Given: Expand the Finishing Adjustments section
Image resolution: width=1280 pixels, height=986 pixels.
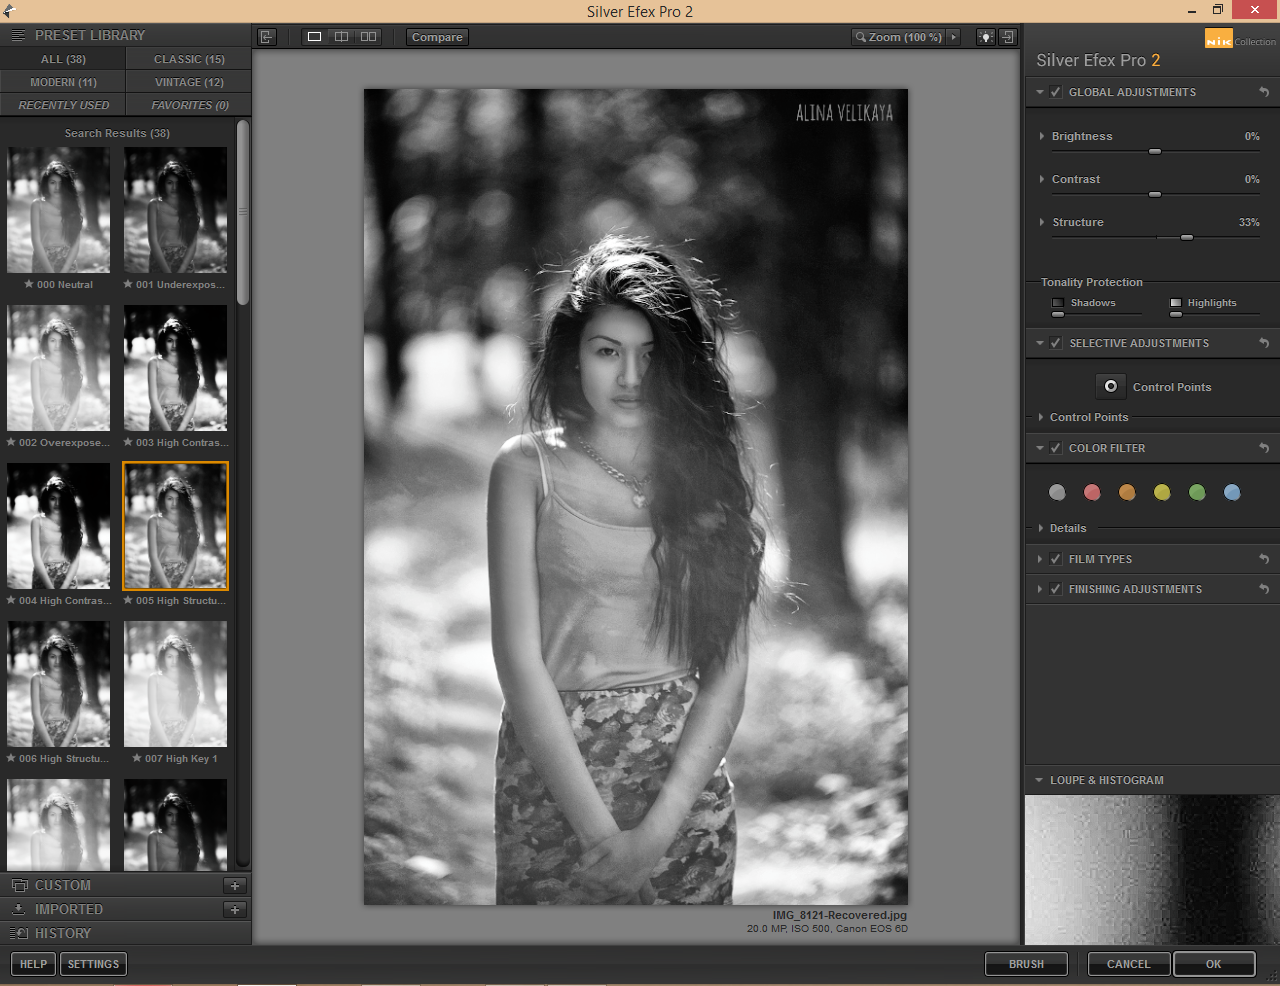Looking at the screenshot, I should coord(1040,589).
